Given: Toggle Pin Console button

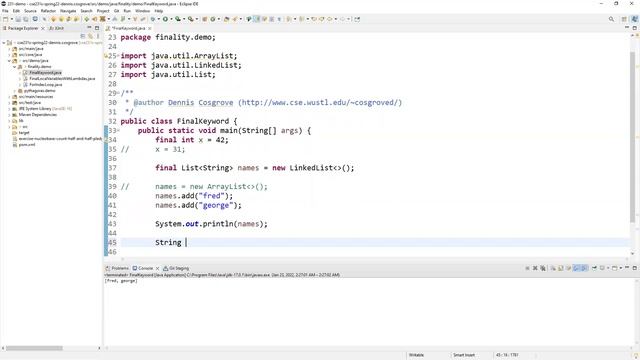Looking at the screenshot, I should 594,268.
